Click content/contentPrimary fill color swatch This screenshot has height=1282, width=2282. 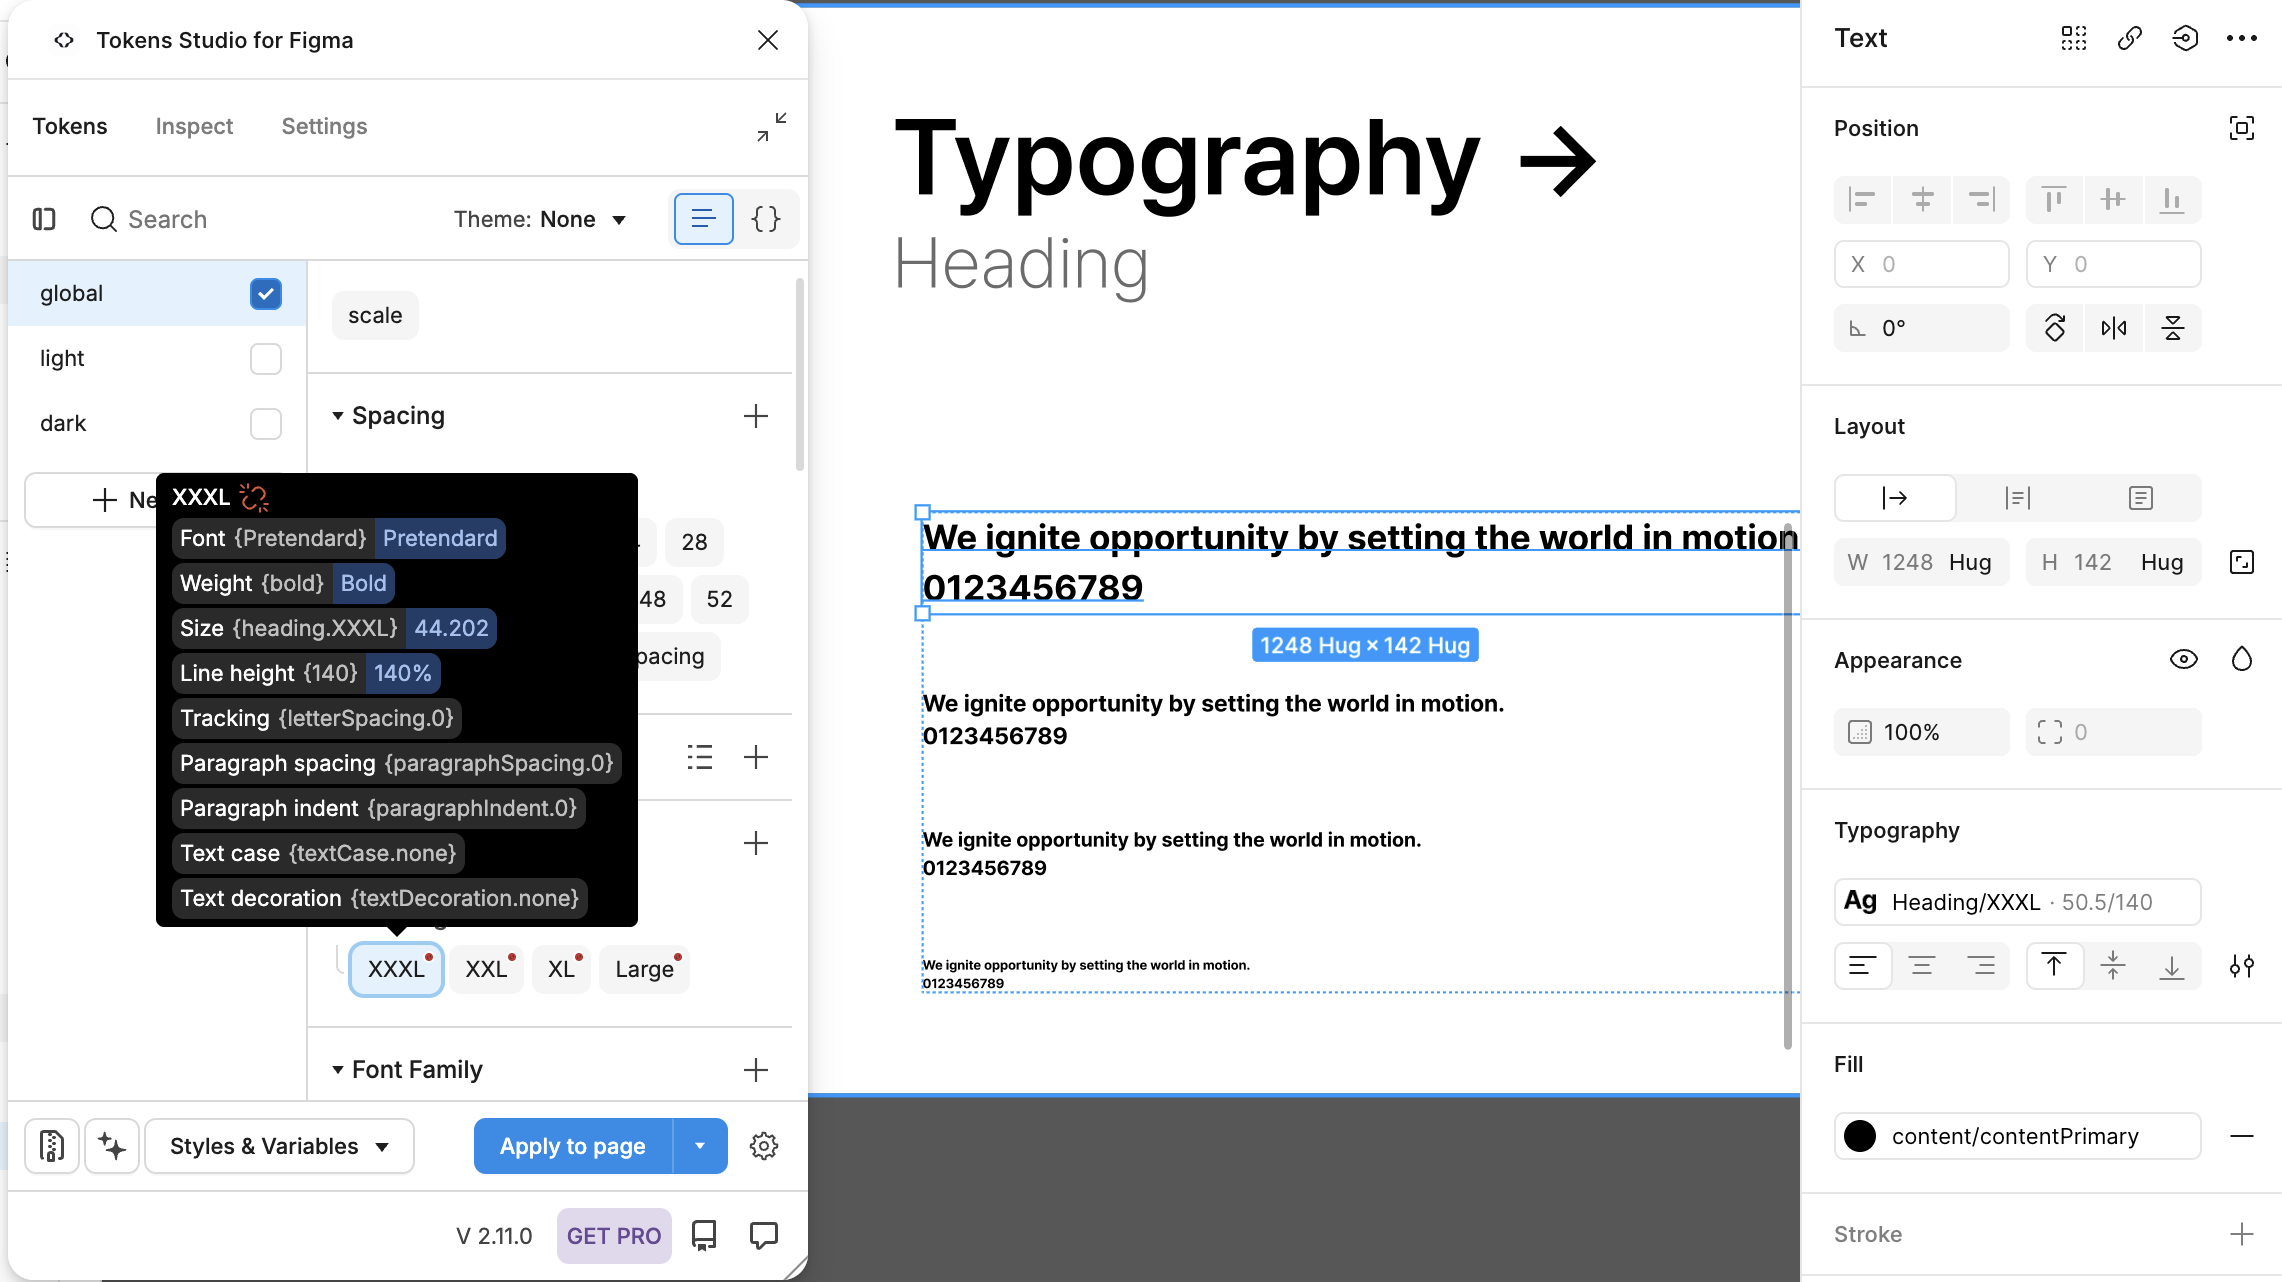point(1860,1136)
